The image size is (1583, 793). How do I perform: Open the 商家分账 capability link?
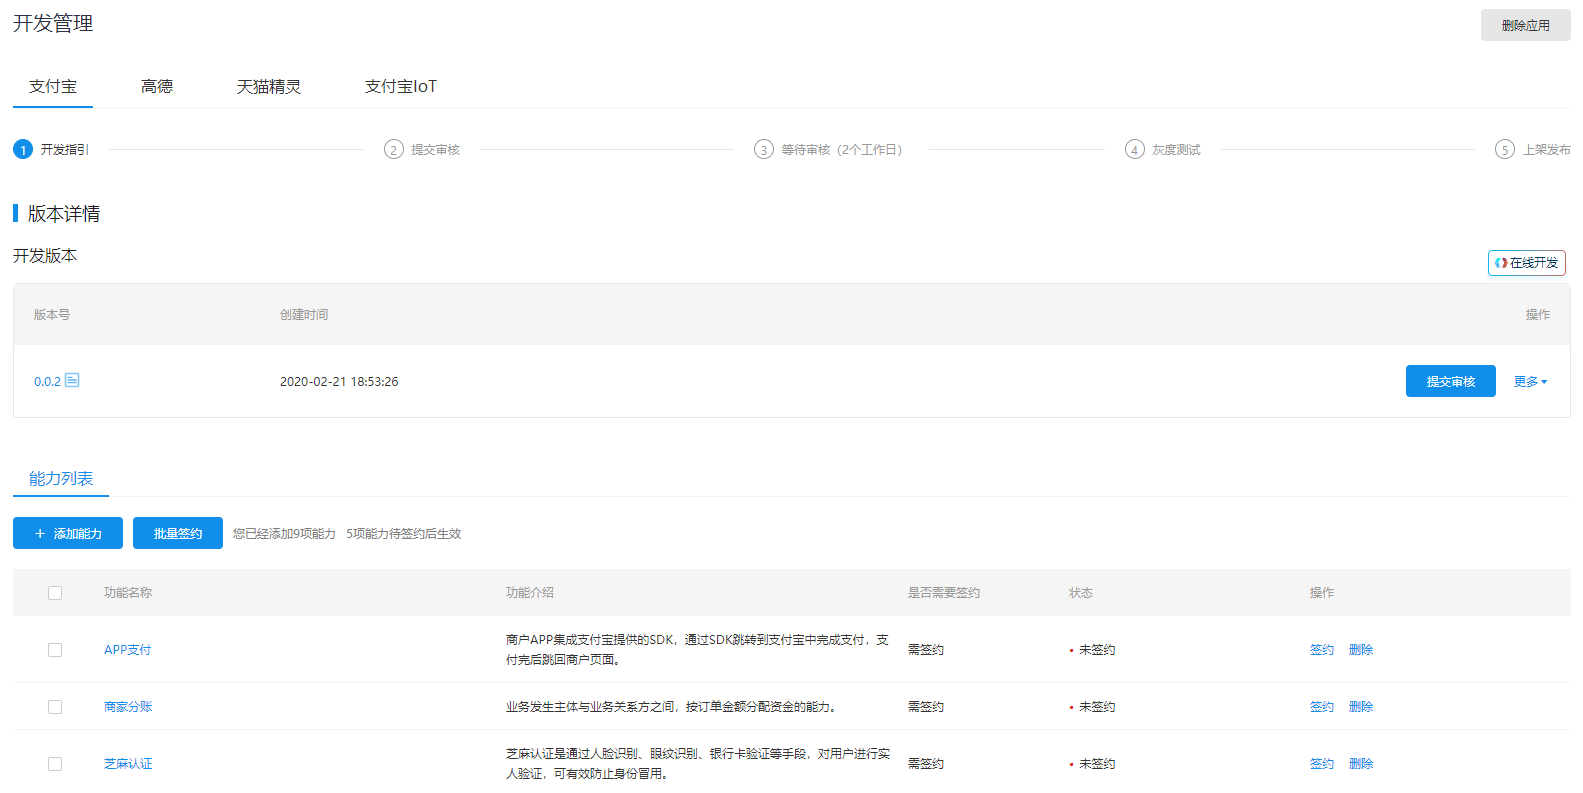tap(128, 707)
